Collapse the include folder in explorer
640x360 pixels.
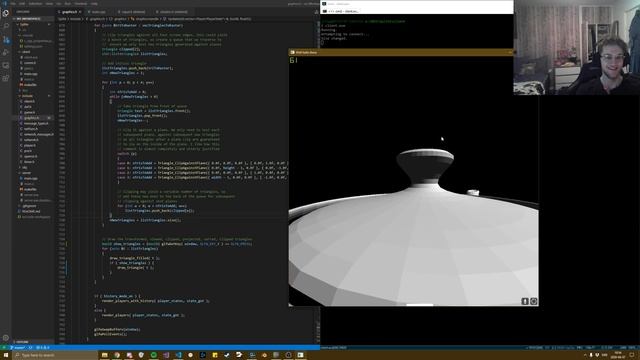coord(27,96)
